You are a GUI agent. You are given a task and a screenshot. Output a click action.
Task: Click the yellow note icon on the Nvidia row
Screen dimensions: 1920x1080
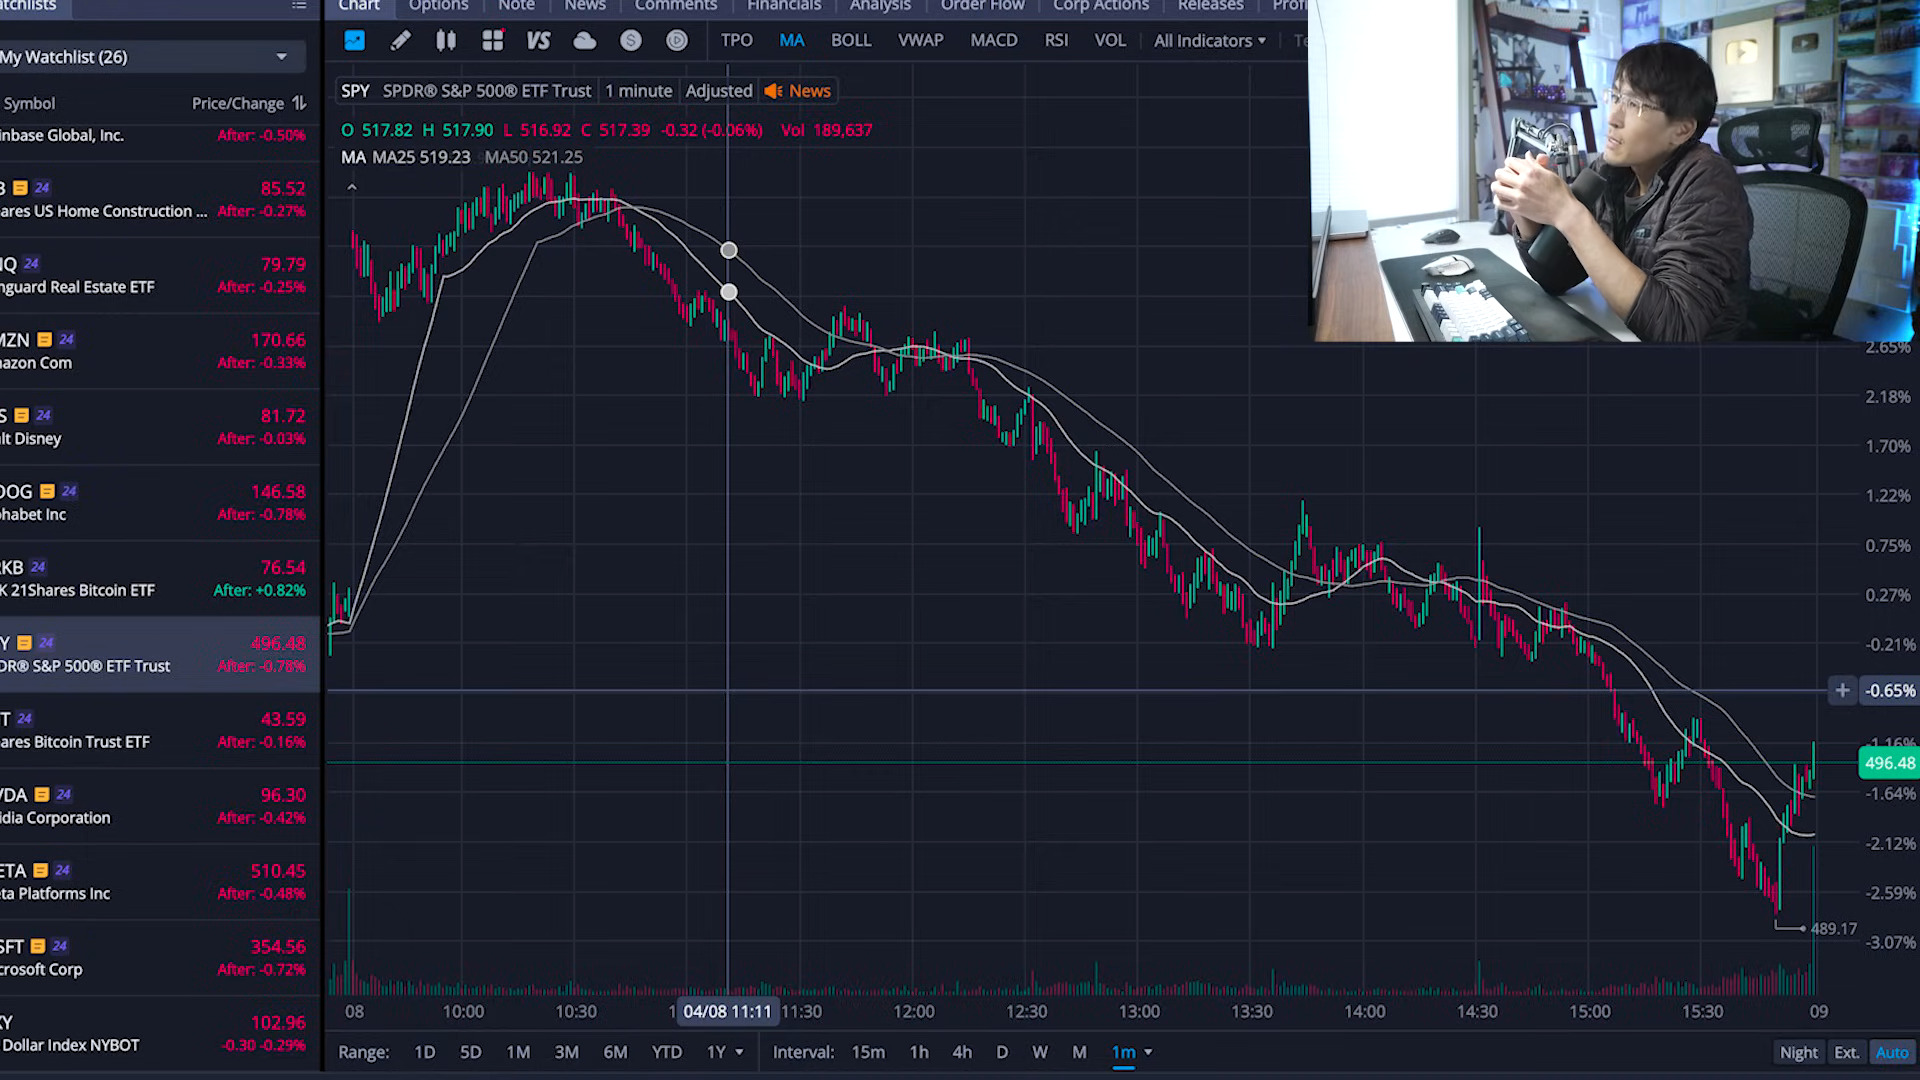point(42,795)
